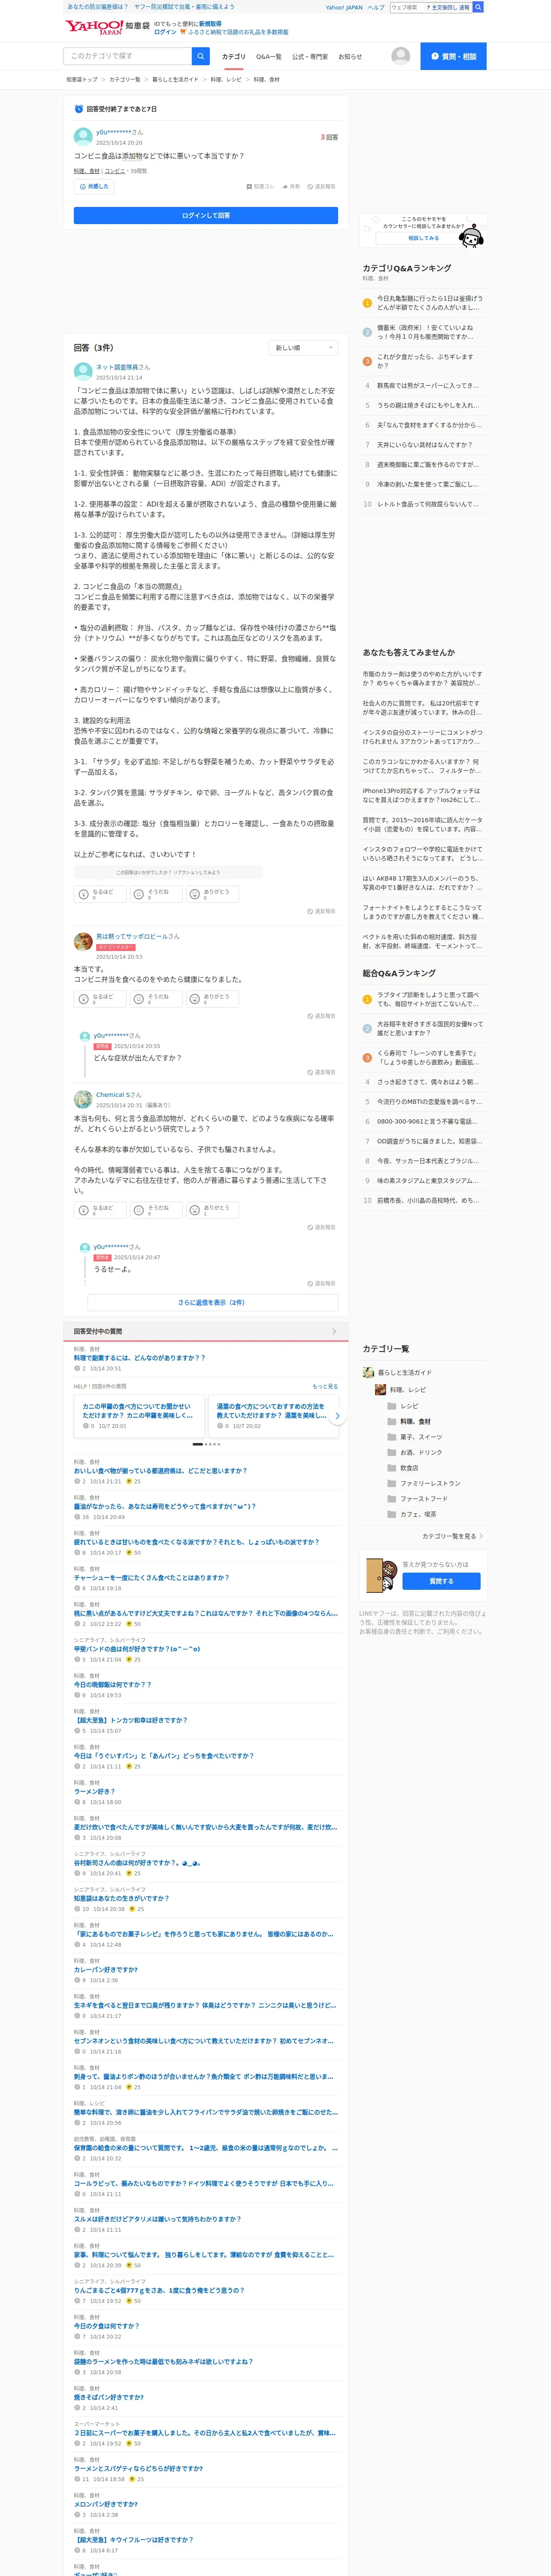Click the 質問する button in sidebar

pyautogui.click(x=441, y=1581)
